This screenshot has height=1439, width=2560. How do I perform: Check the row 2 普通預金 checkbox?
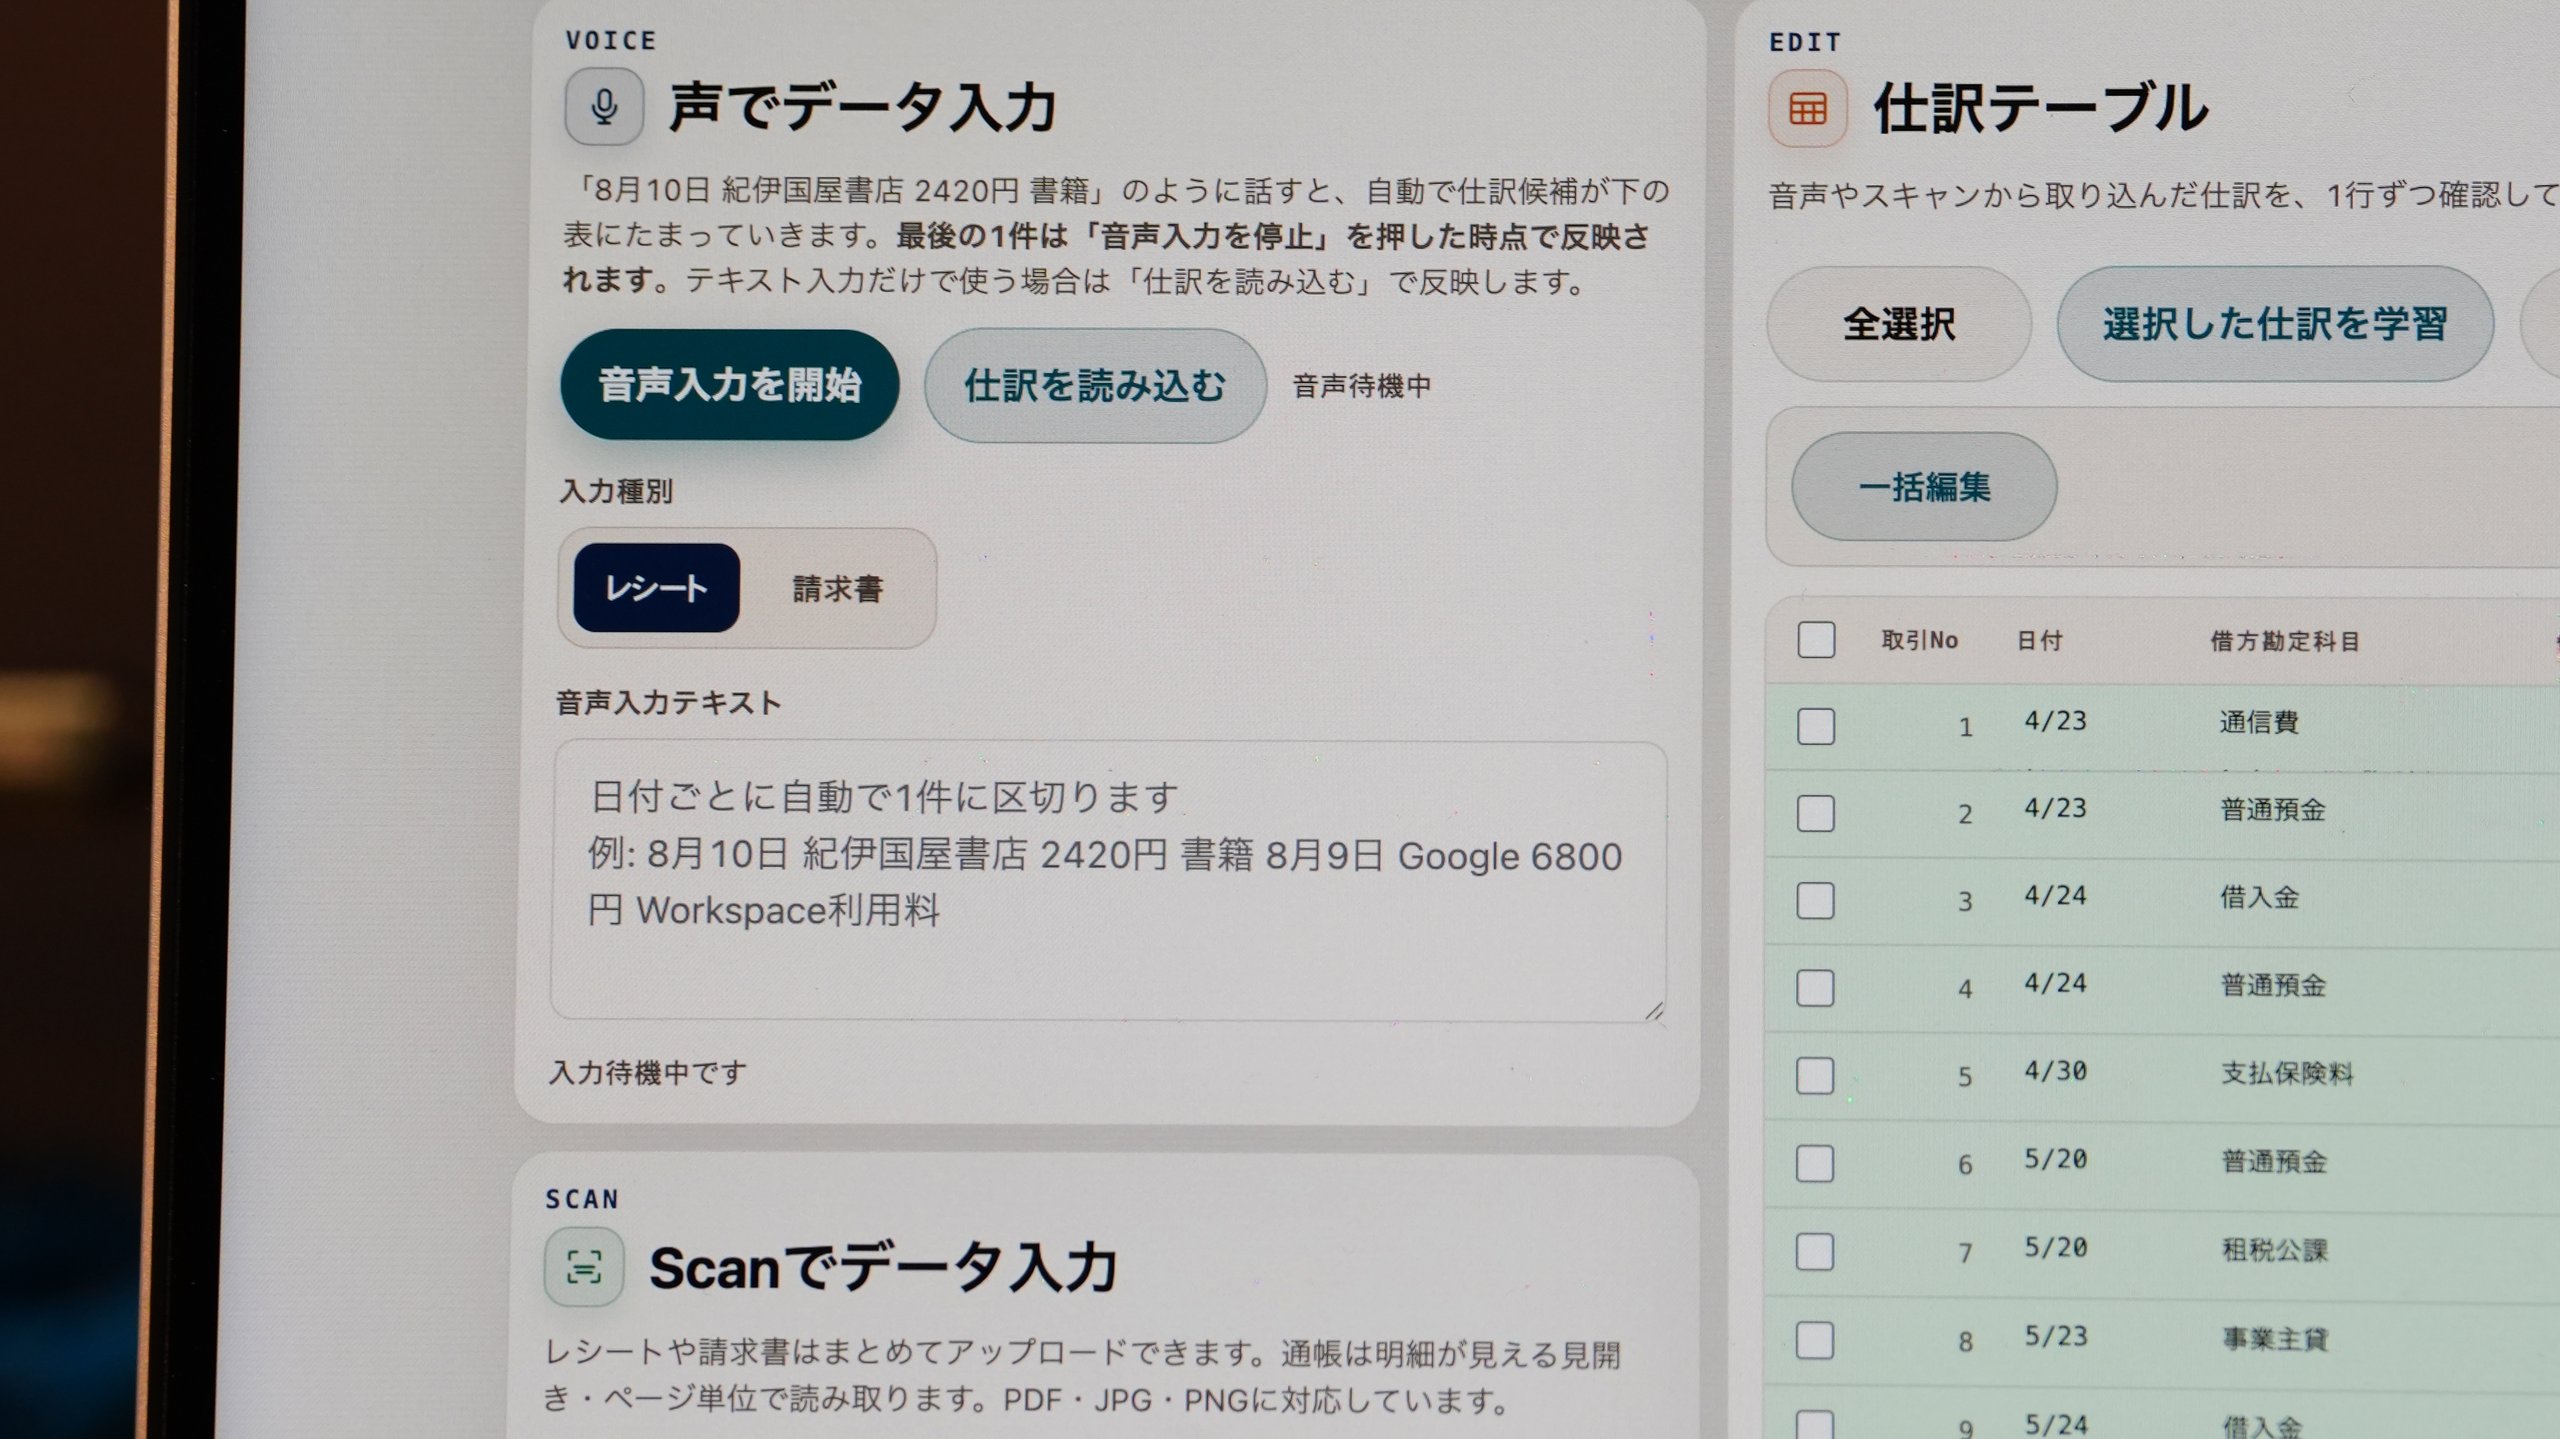[x=1816, y=814]
